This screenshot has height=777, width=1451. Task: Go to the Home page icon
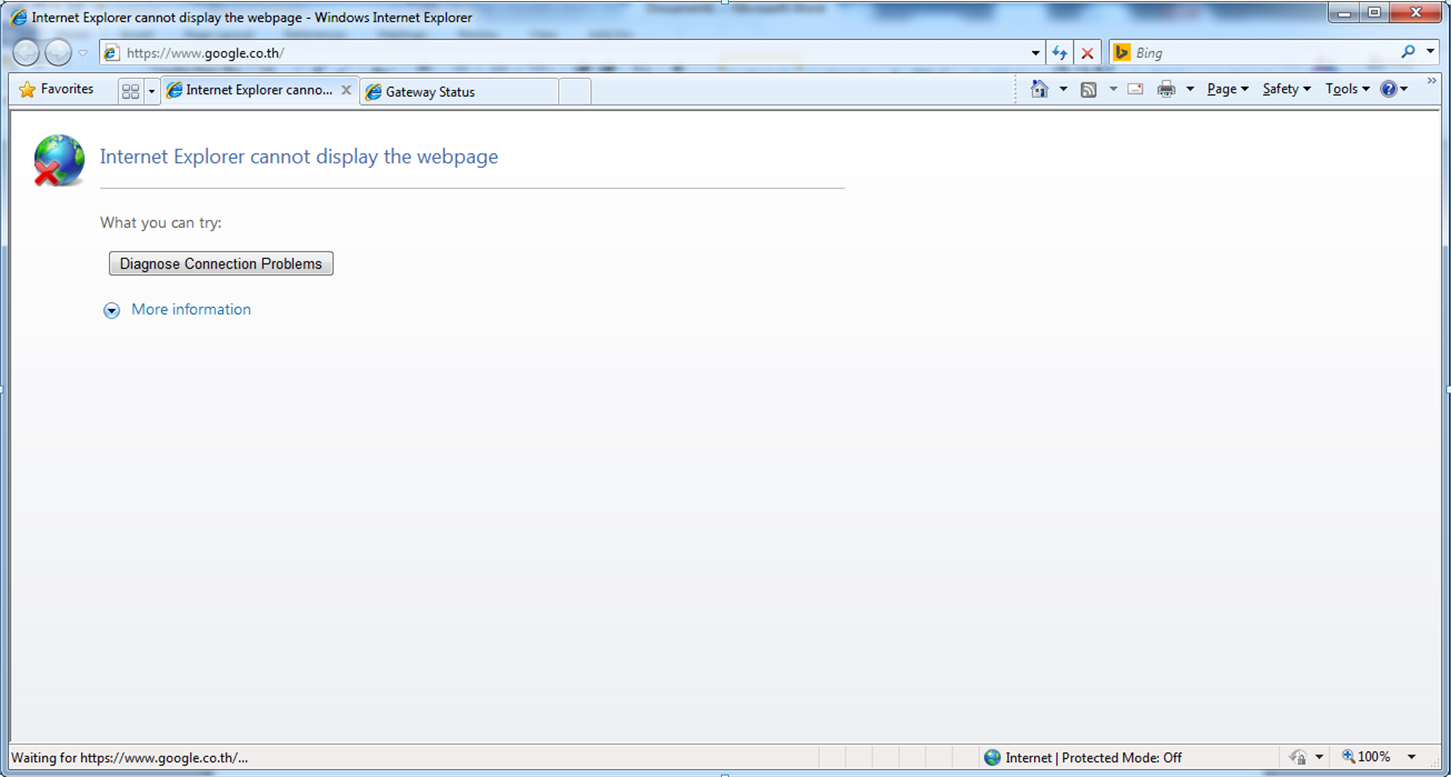1040,89
